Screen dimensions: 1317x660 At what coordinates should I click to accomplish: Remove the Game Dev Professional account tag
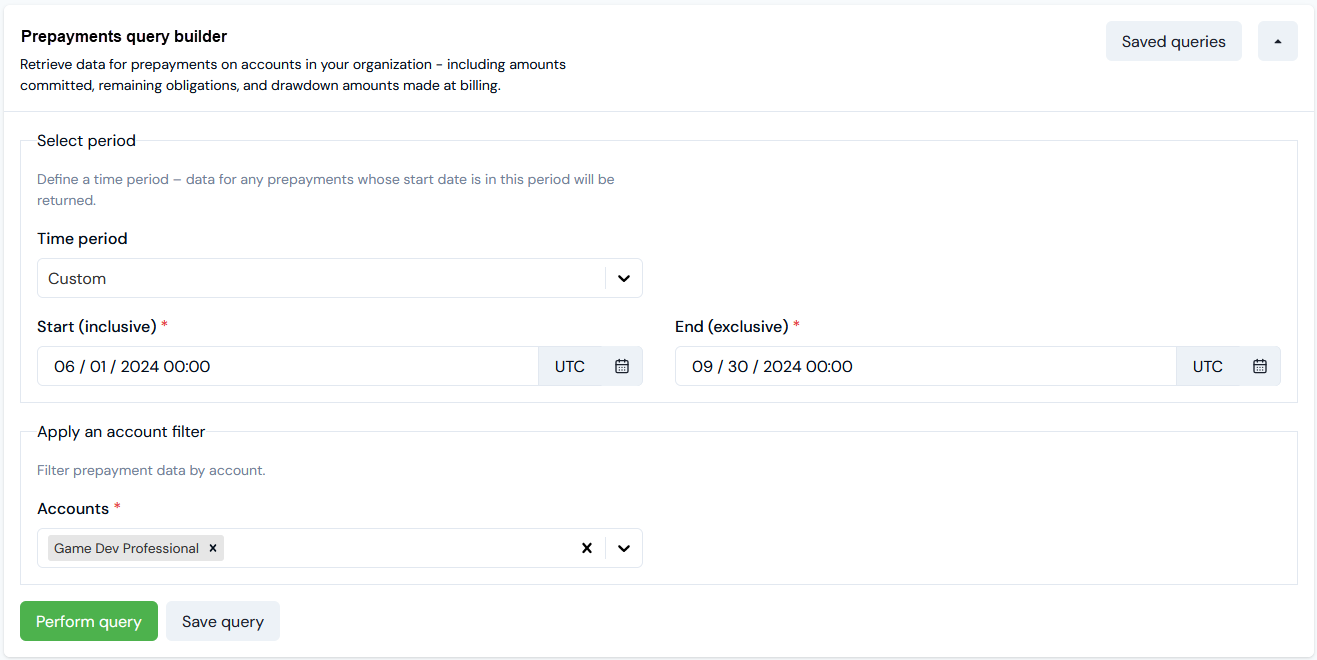[x=213, y=548]
